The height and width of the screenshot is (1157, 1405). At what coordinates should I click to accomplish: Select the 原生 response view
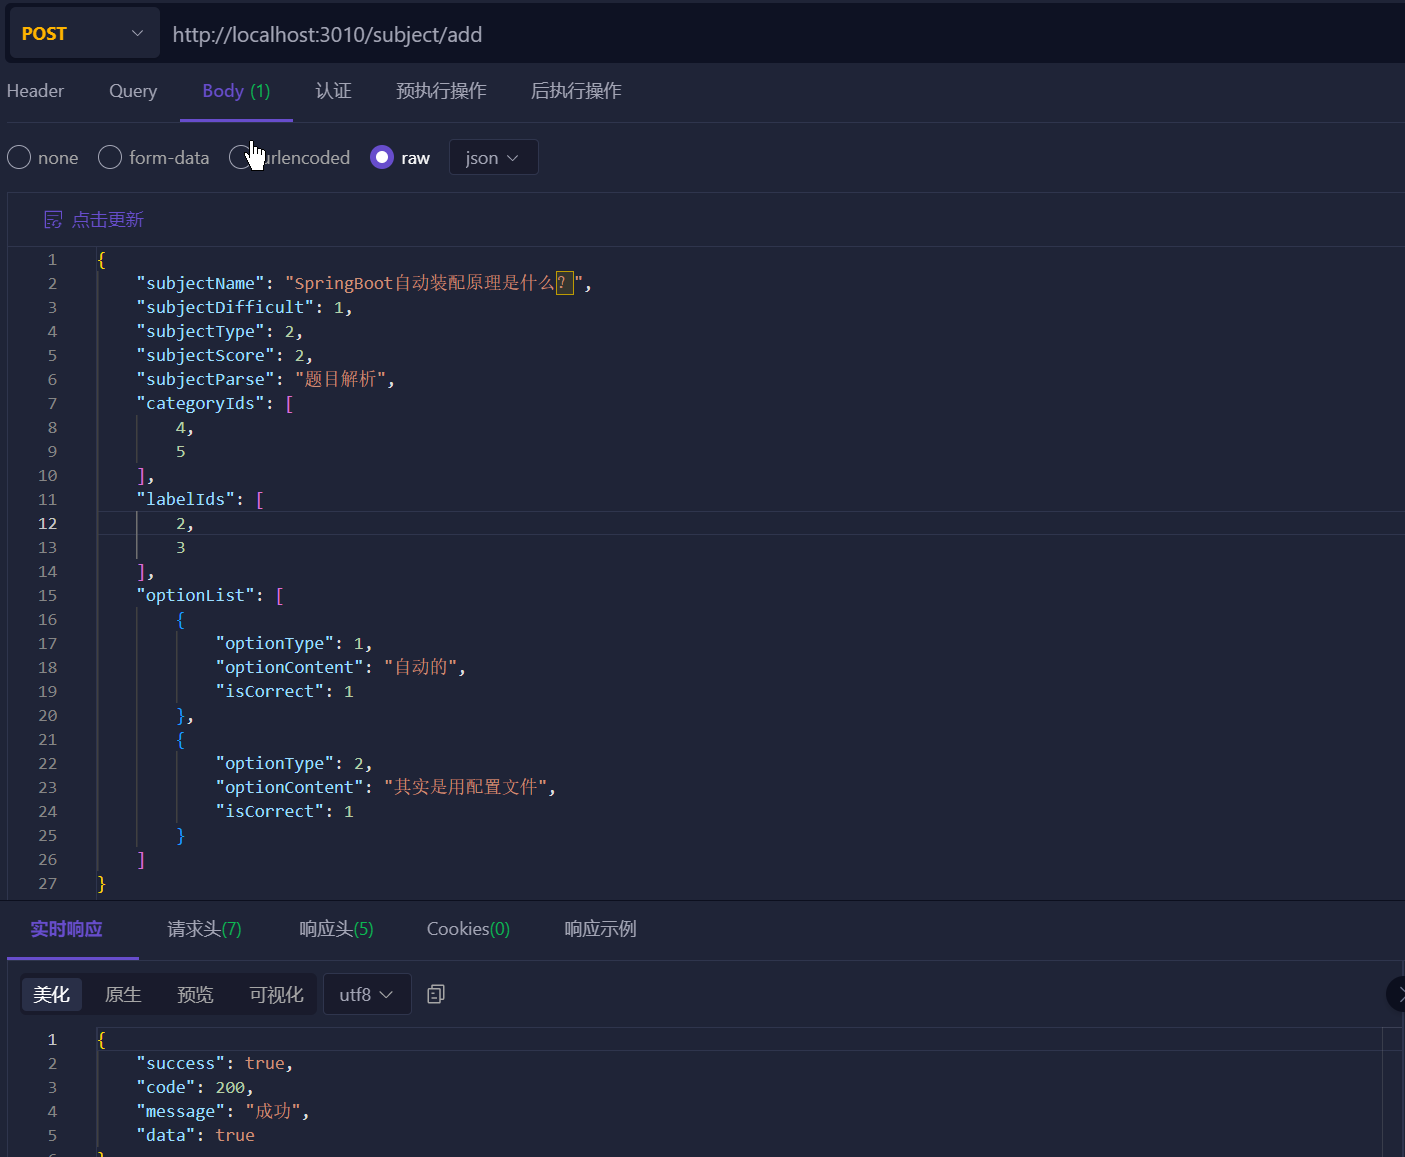[123, 994]
